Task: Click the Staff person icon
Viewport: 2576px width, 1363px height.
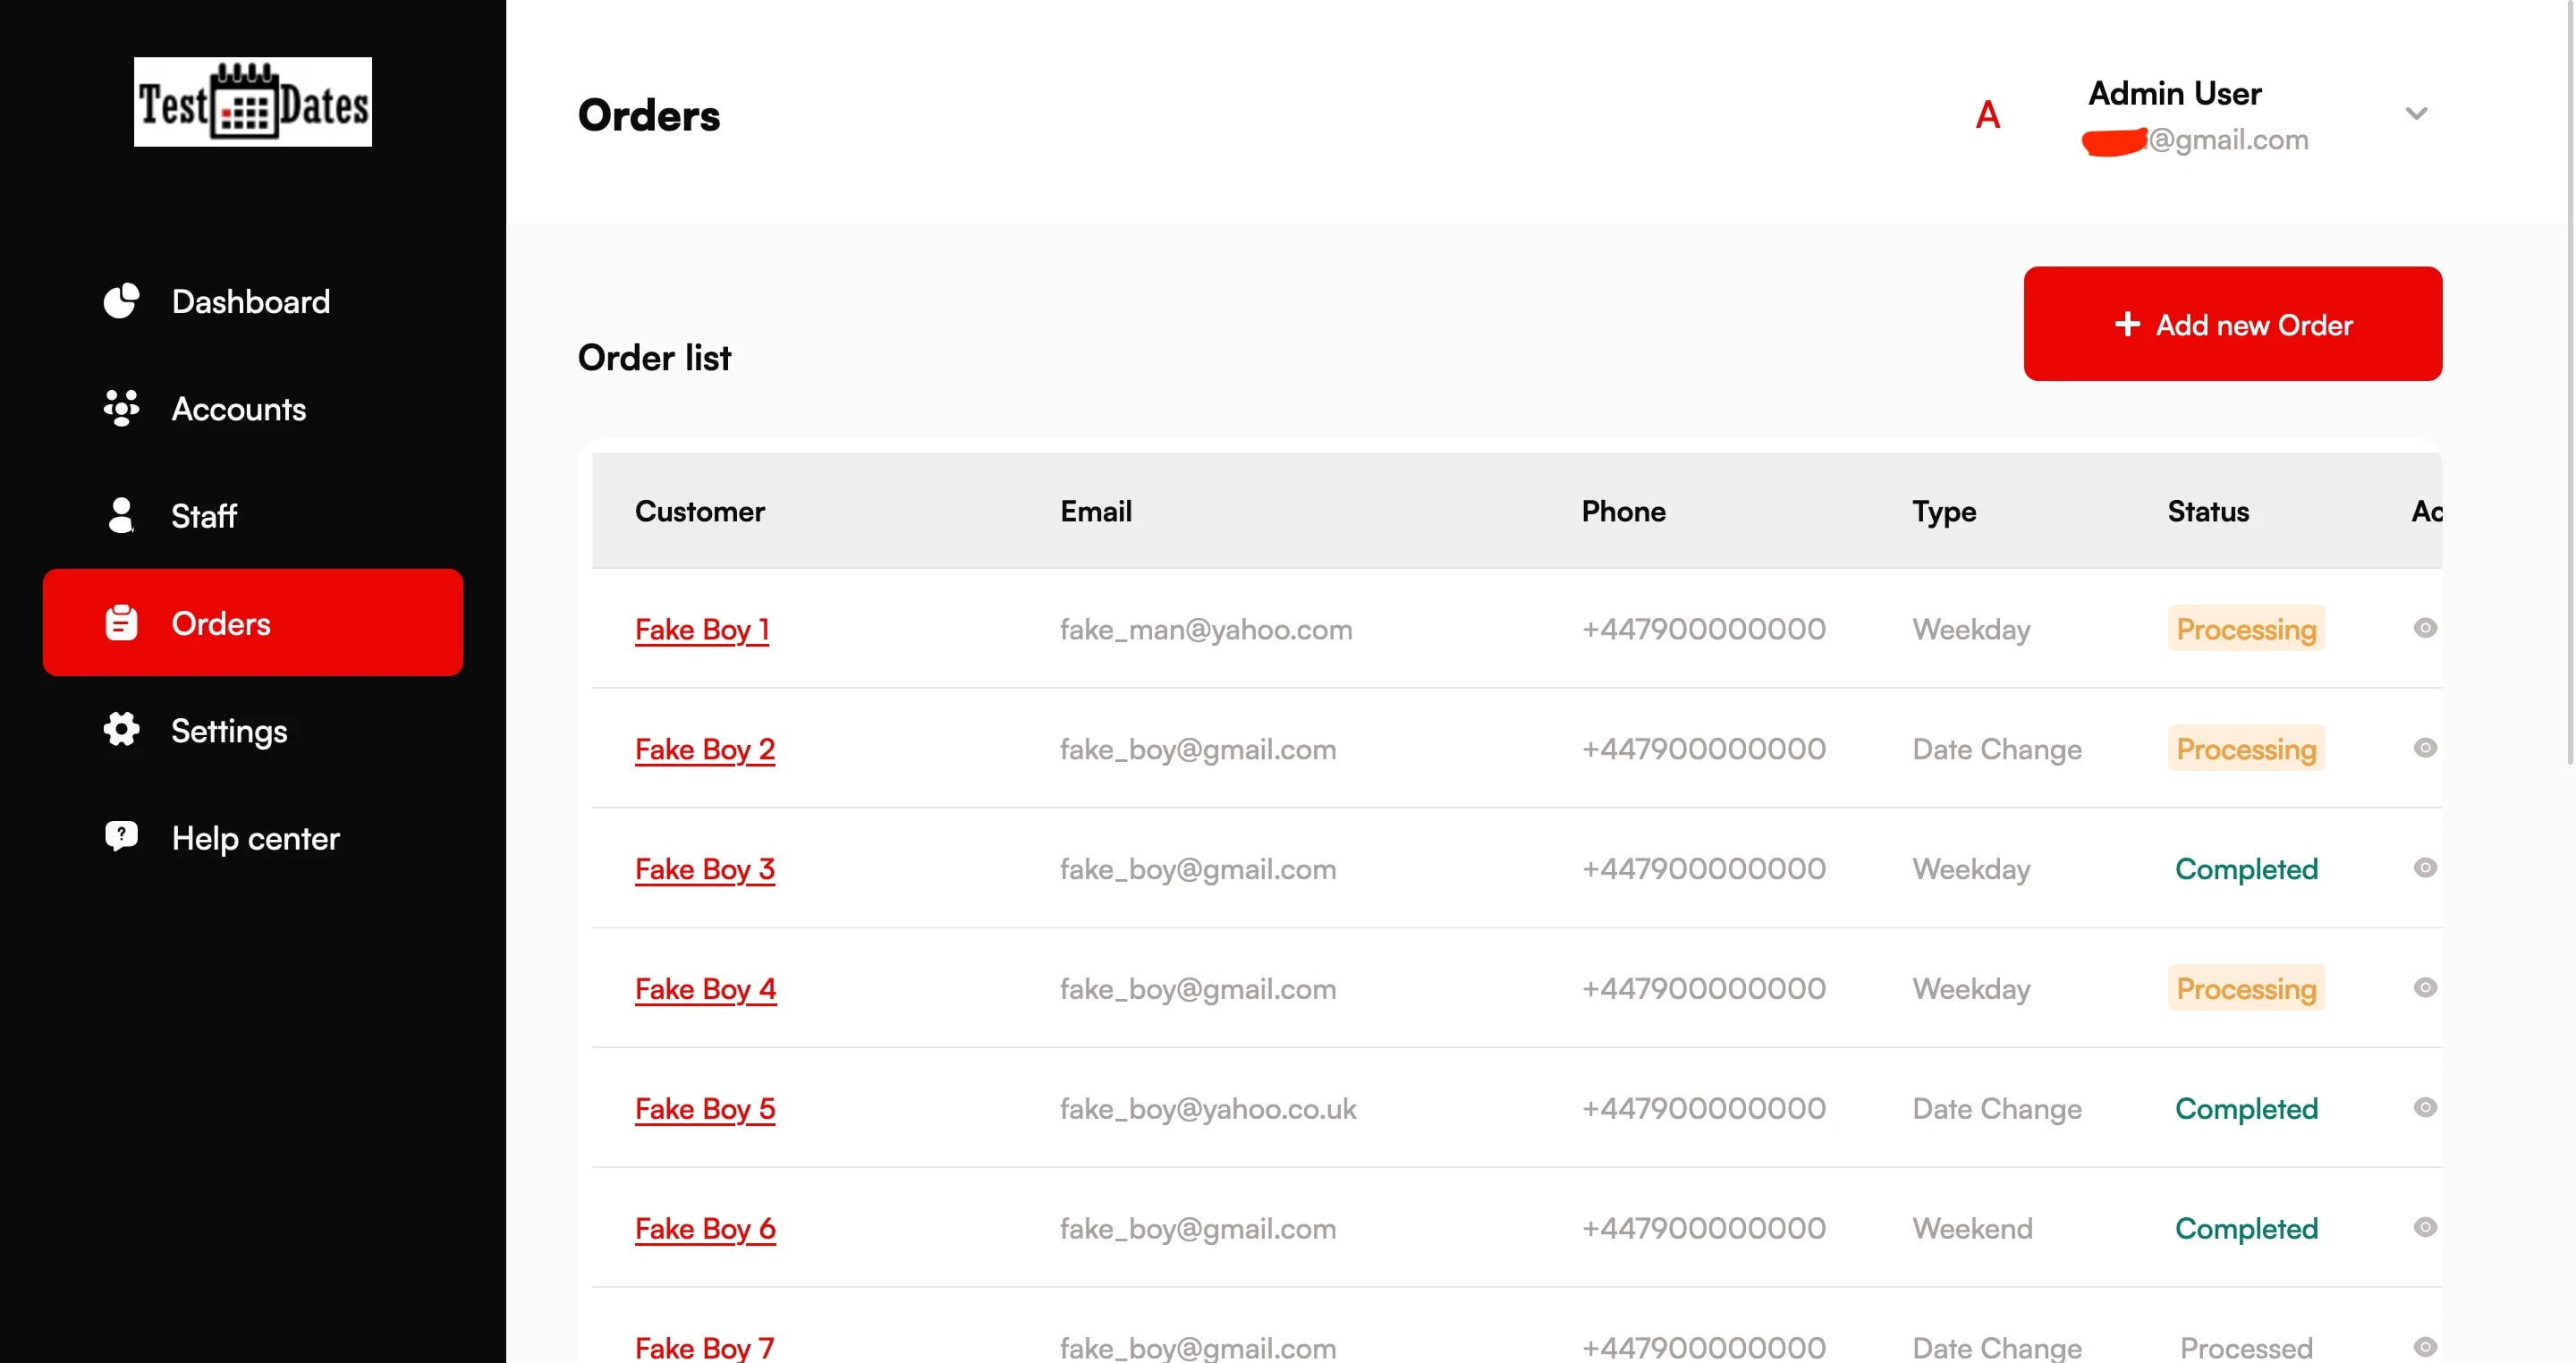Action: pos(121,515)
